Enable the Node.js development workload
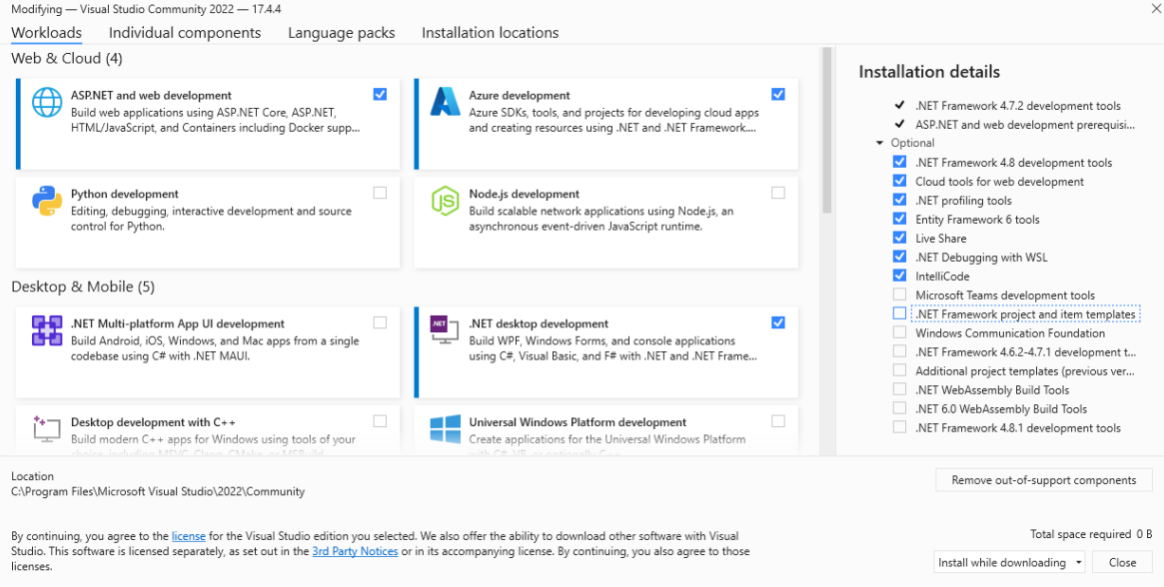Viewport: 1164px width, 587px height. coord(778,193)
